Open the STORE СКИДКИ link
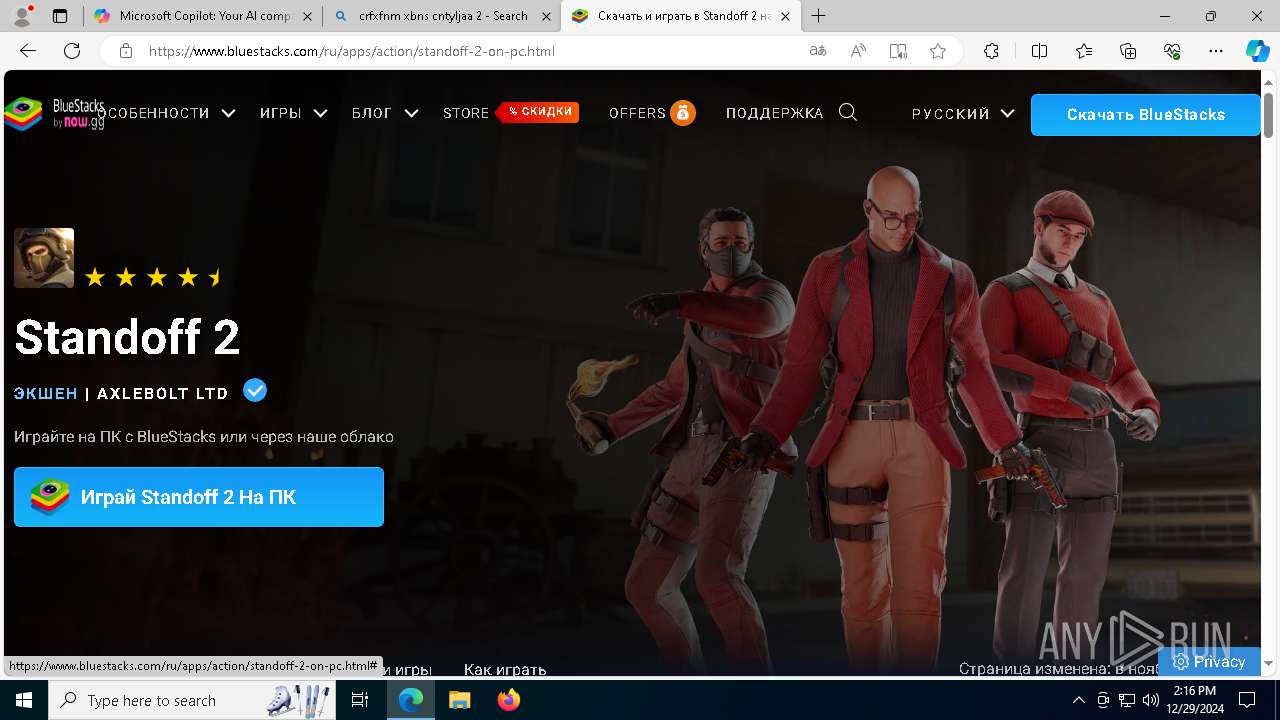The height and width of the screenshot is (720, 1280). (x=510, y=113)
